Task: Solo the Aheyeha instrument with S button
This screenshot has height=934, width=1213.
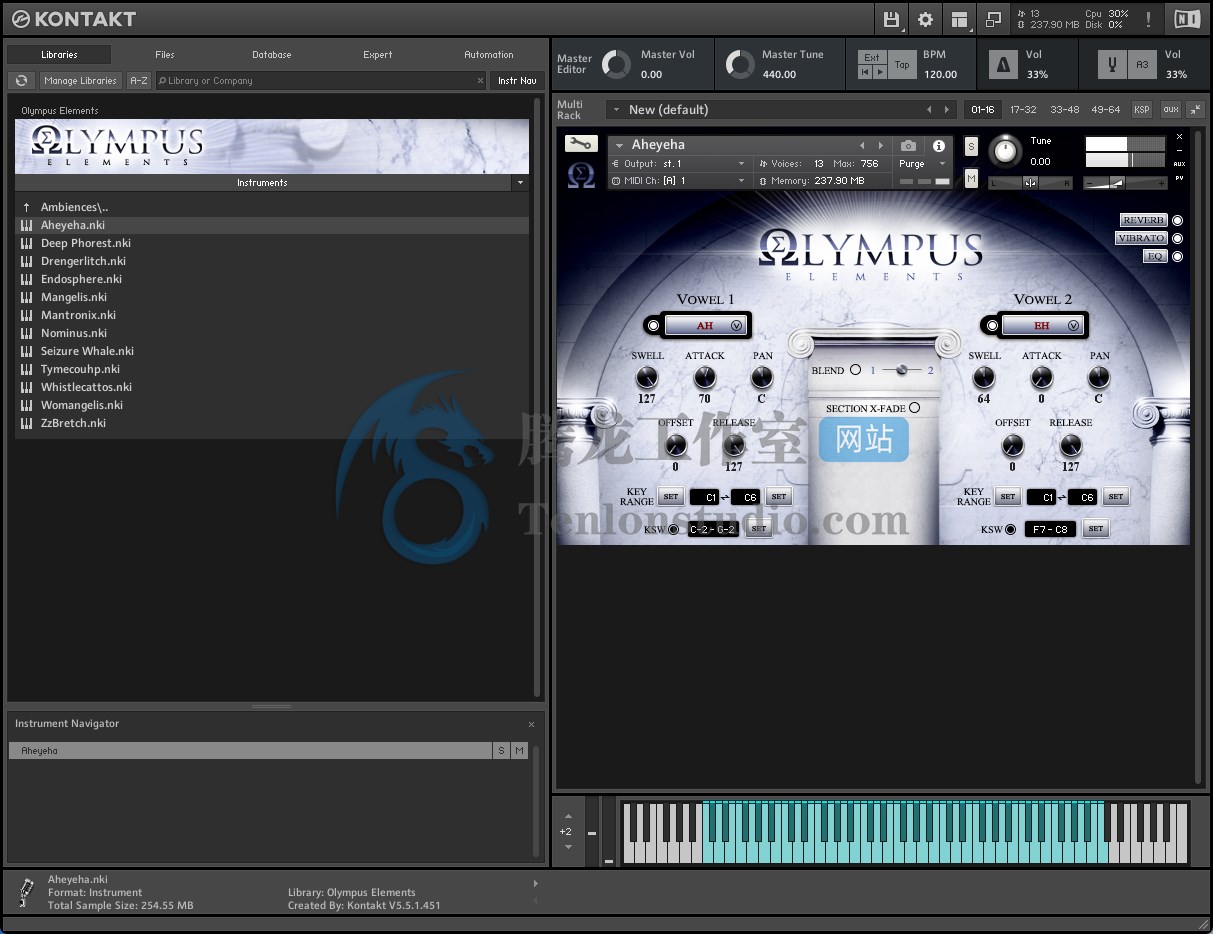Action: pyautogui.click(x=971, y=146)
